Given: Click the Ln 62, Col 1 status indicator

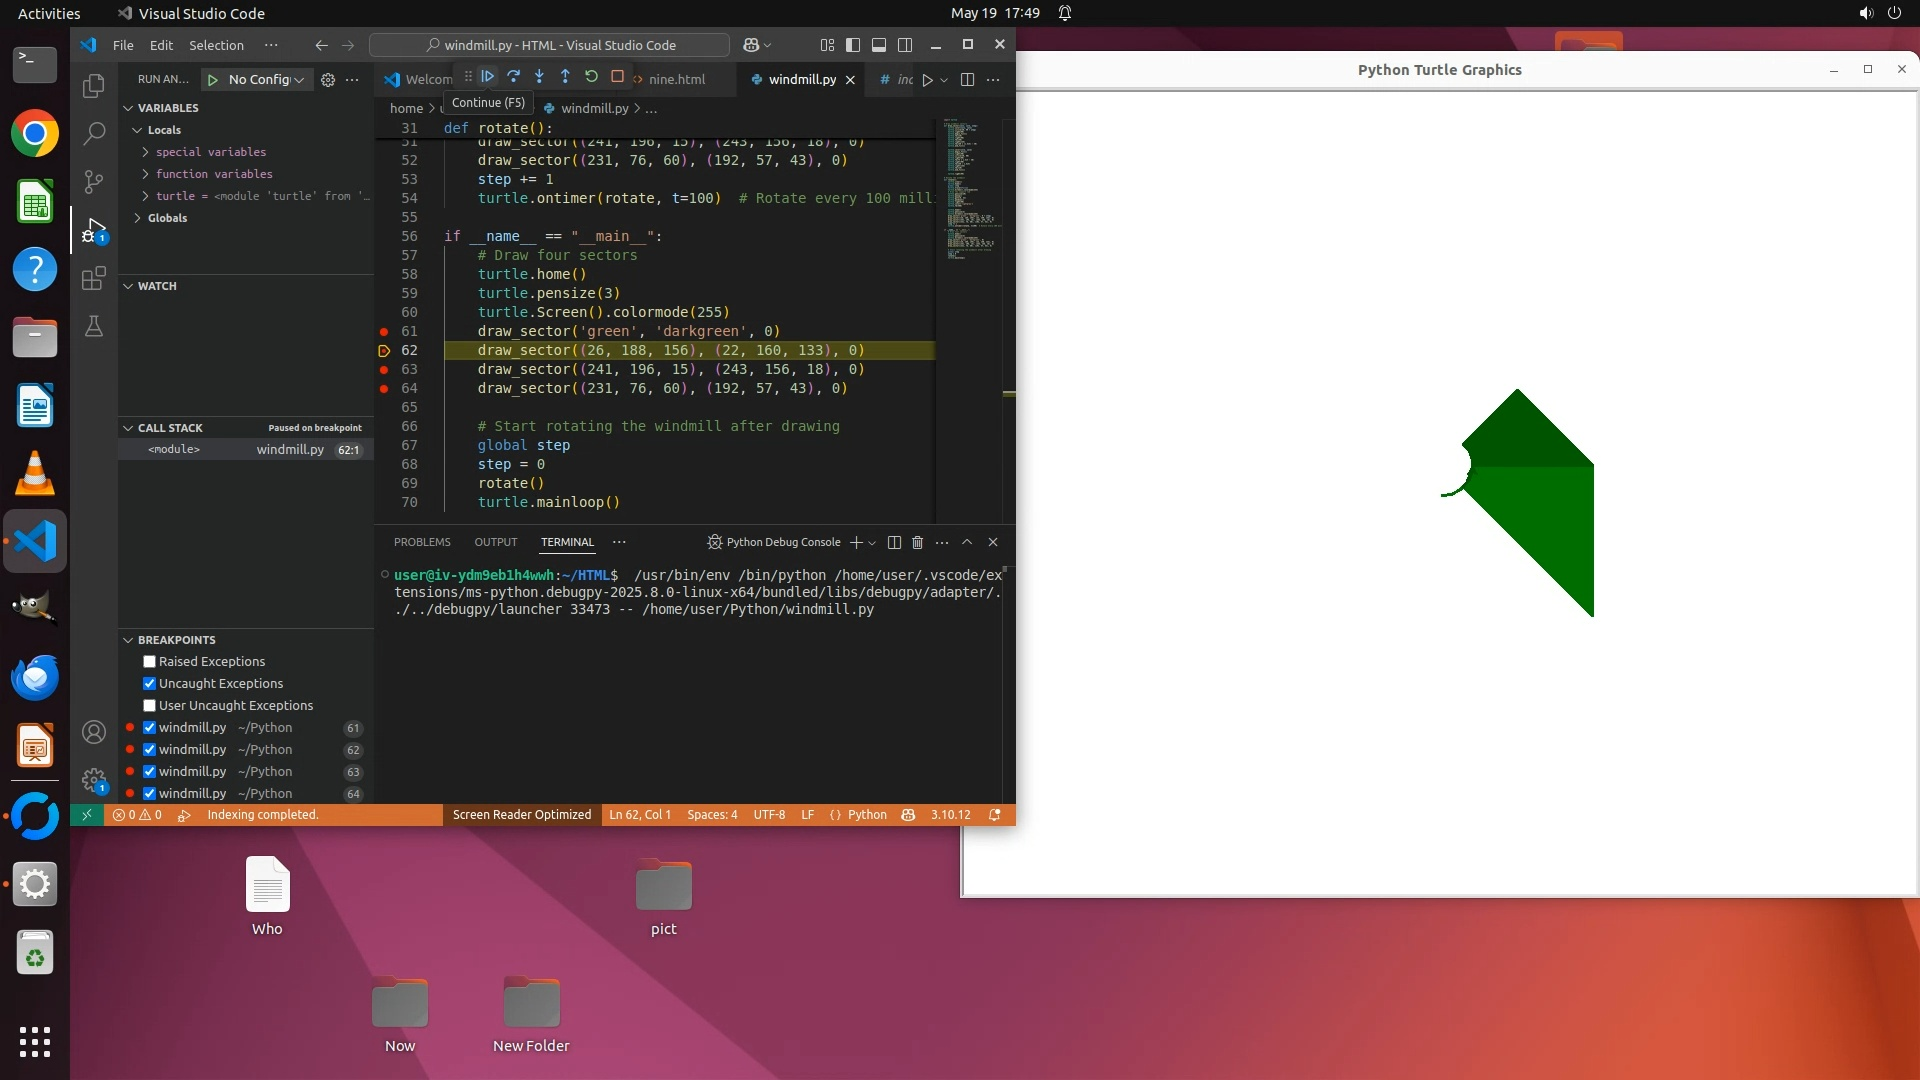Looking at the screenshot, I should [640, 815].
